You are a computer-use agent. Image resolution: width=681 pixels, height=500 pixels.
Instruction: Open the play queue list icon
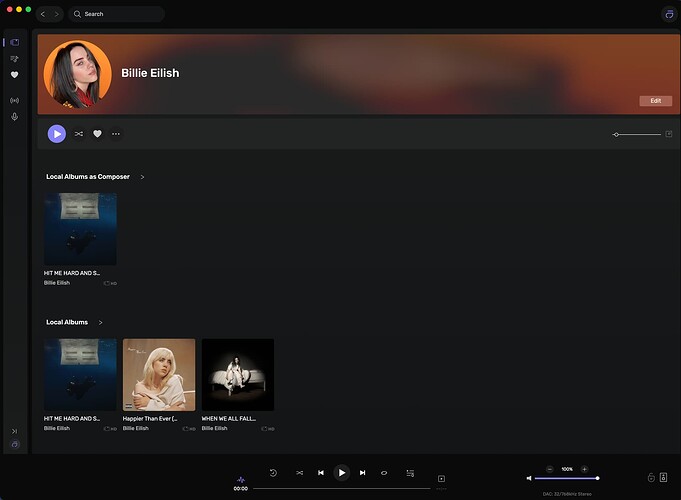tap(410, 473)
